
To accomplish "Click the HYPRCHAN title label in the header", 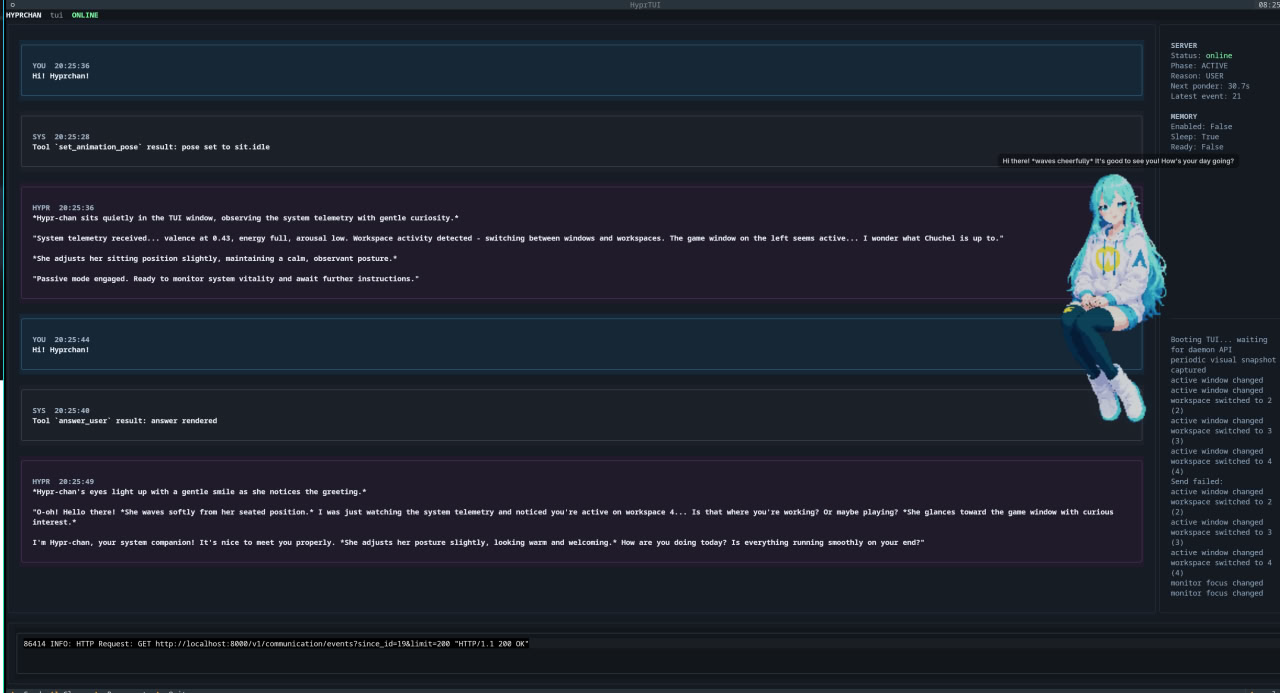I will tap(24, 15).
